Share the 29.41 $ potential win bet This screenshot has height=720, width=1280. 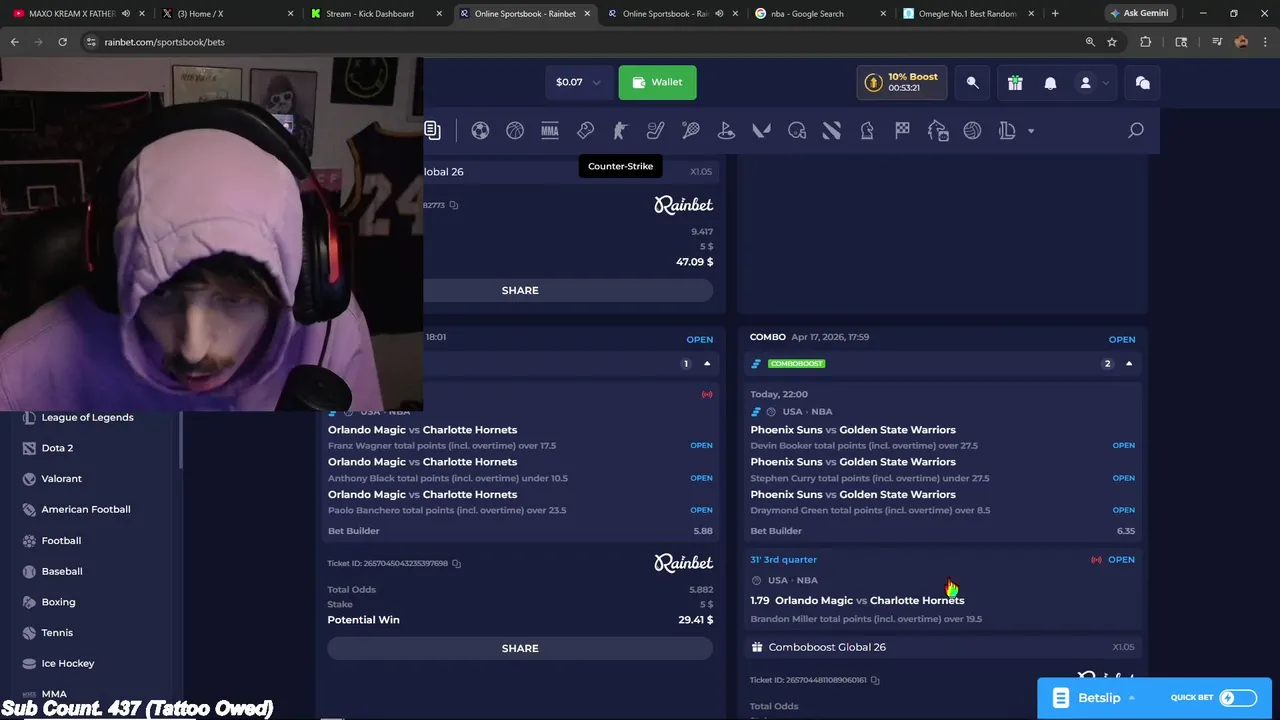point(520,648)
